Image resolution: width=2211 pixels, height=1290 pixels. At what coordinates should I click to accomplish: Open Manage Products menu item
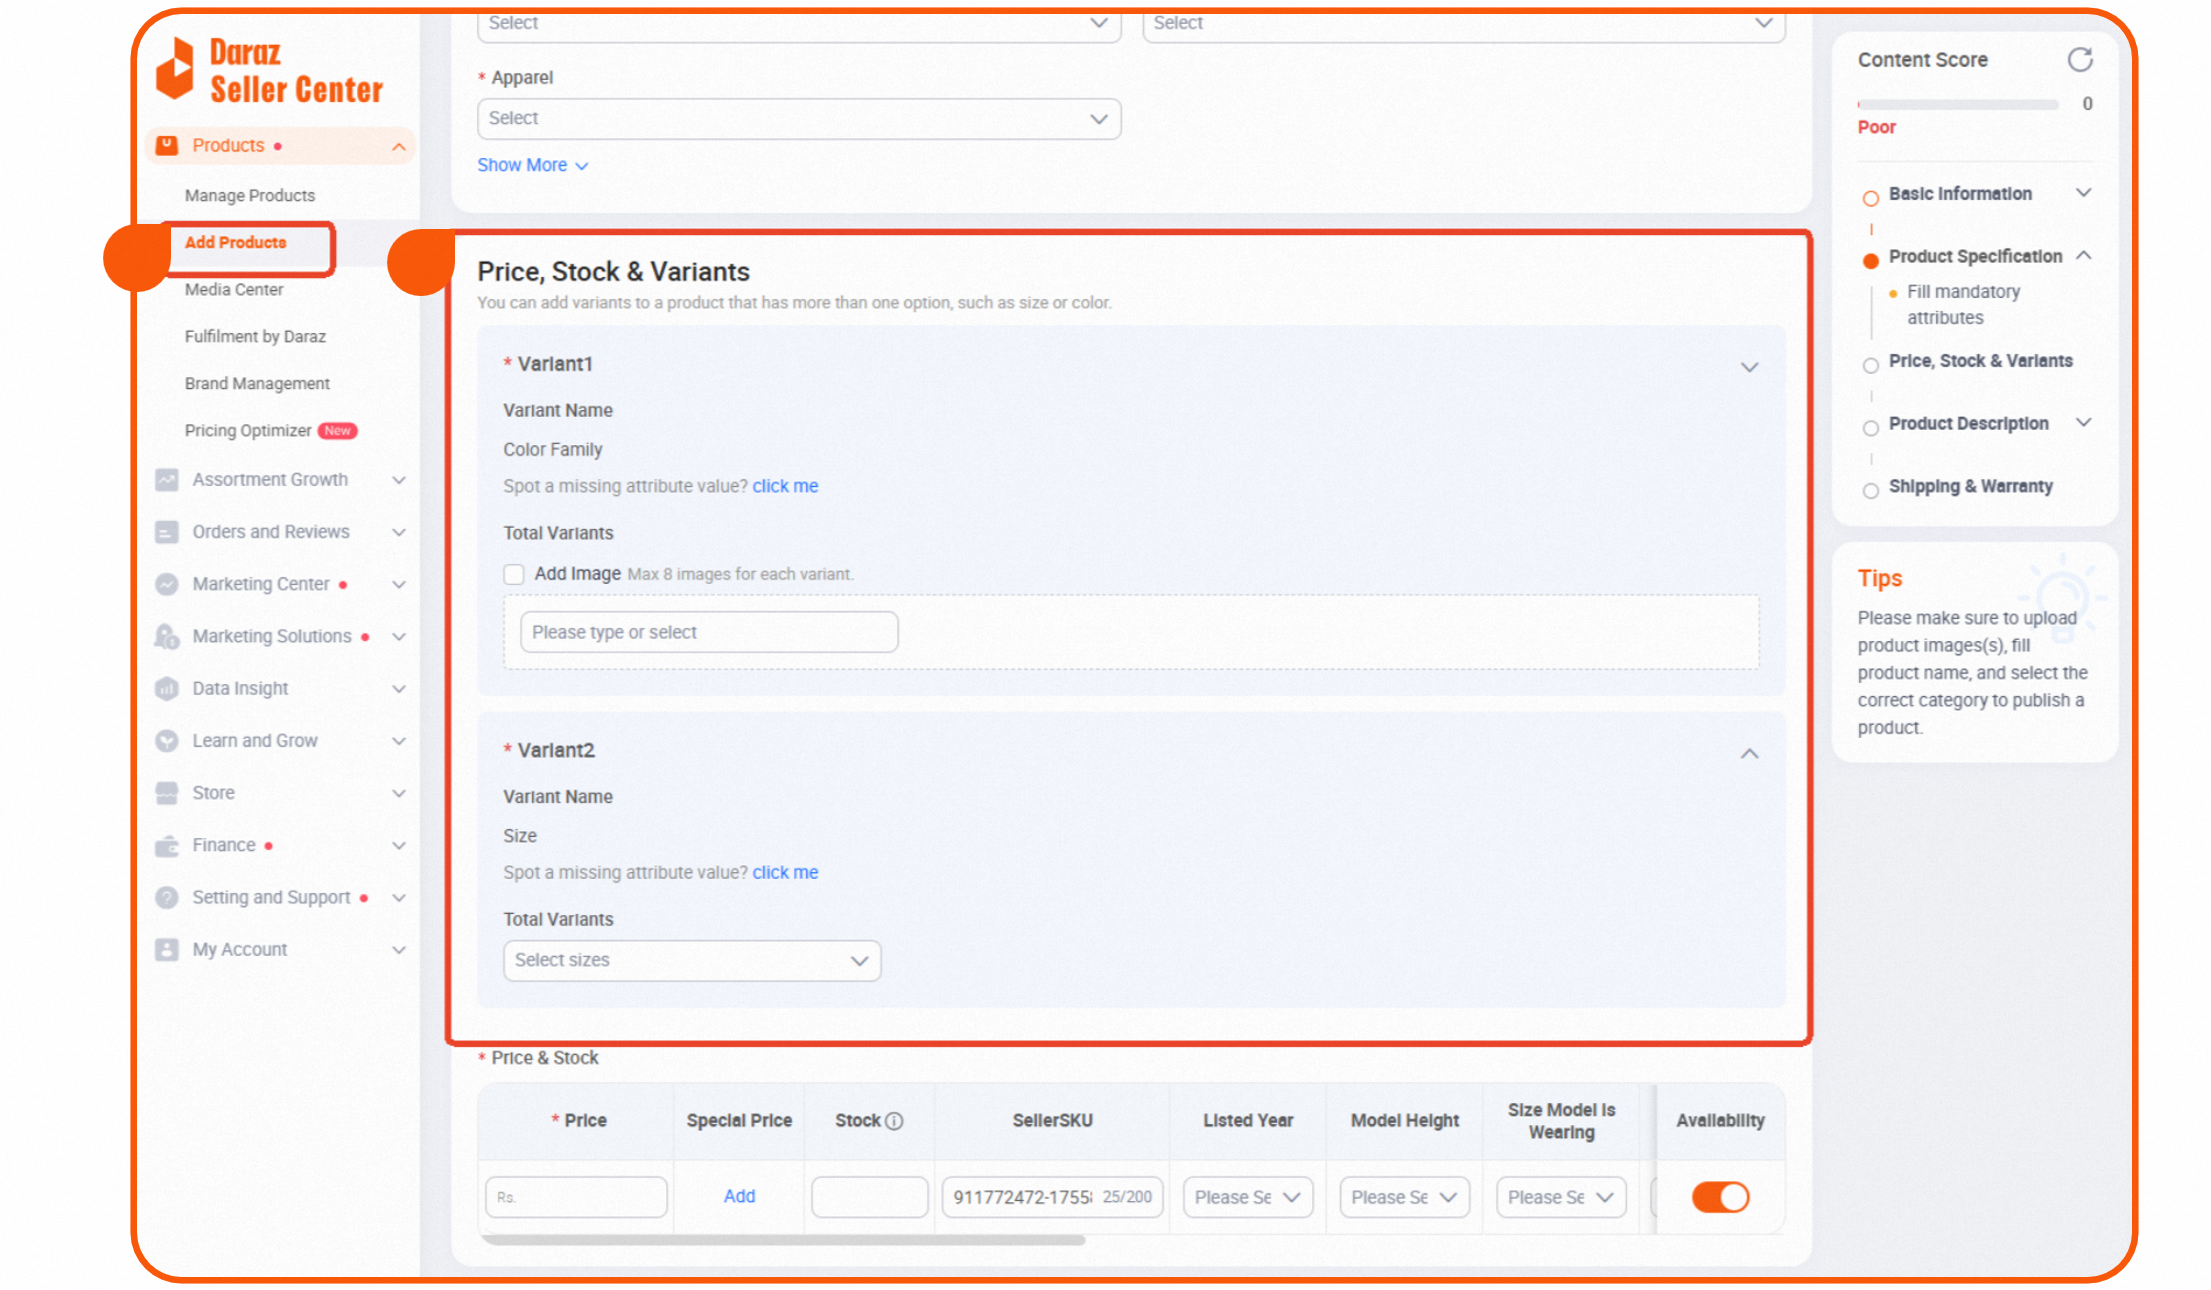250,195
